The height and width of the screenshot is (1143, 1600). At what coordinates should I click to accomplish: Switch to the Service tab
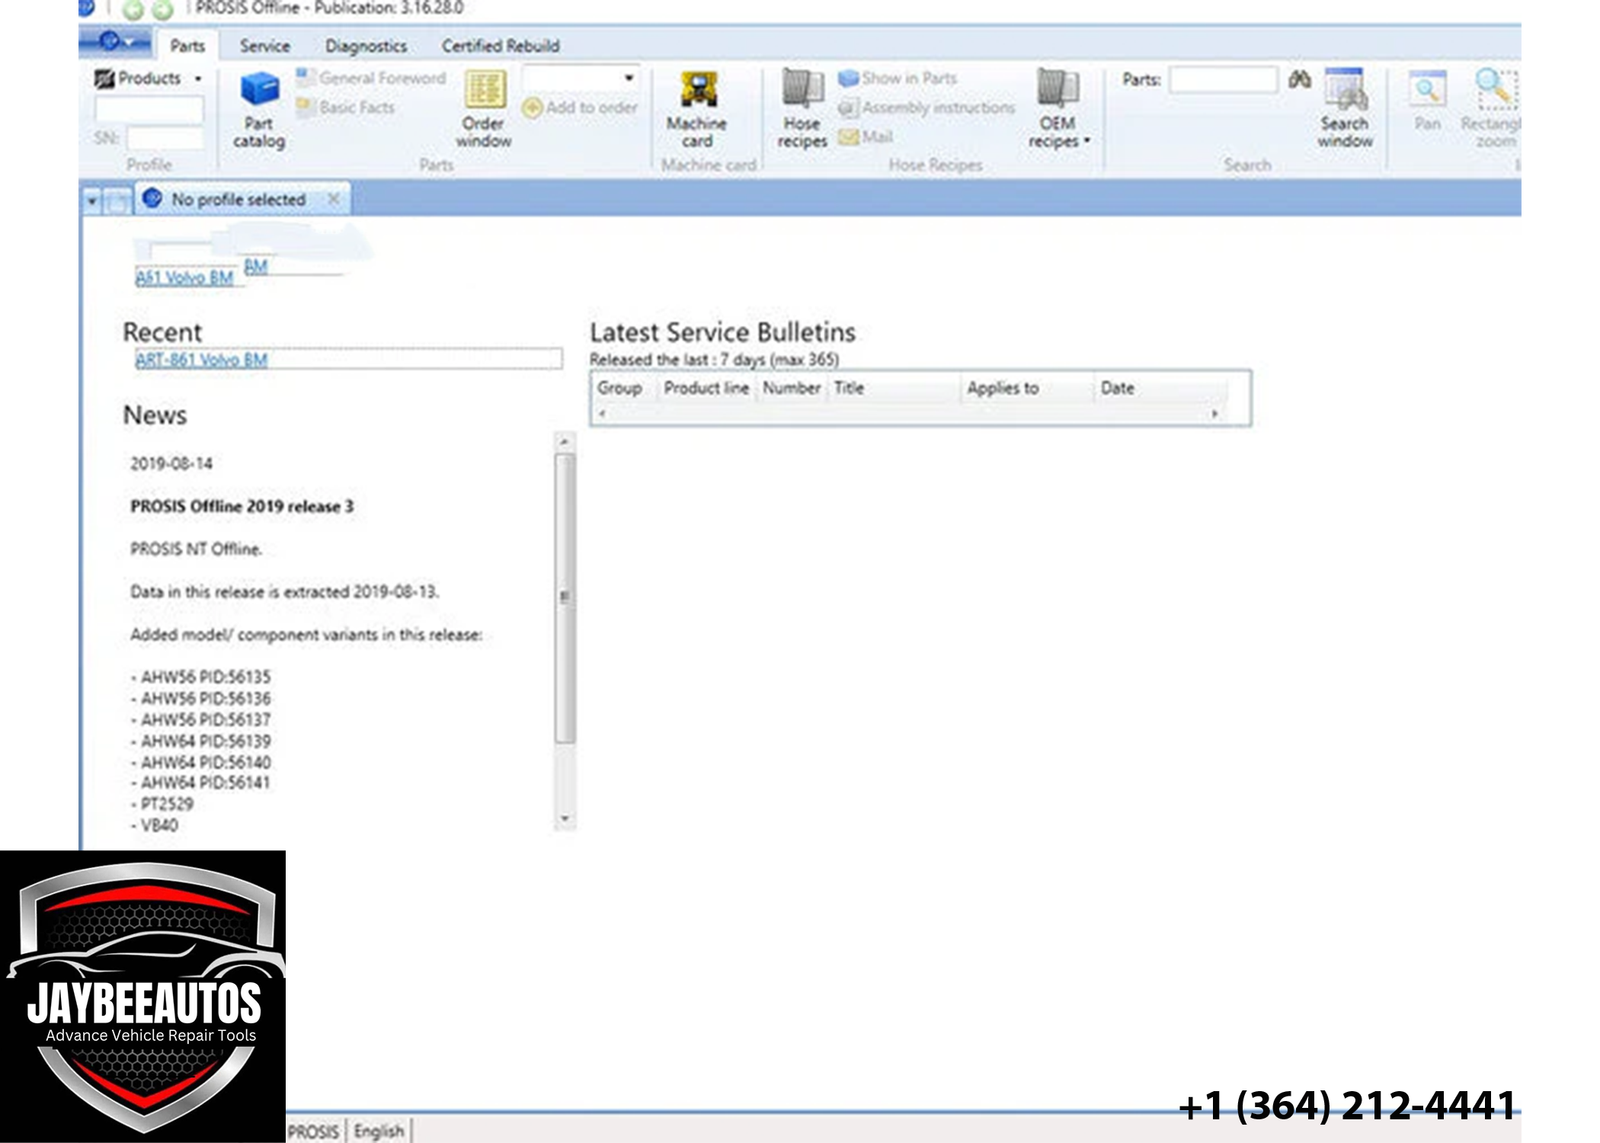265,46
